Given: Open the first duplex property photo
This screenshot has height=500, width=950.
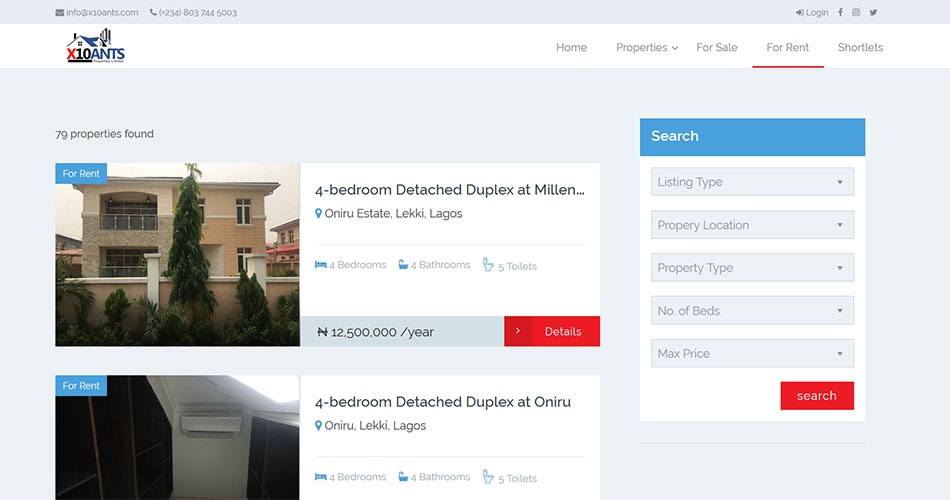Looking at the screenshot, I should tap(177, 255).
